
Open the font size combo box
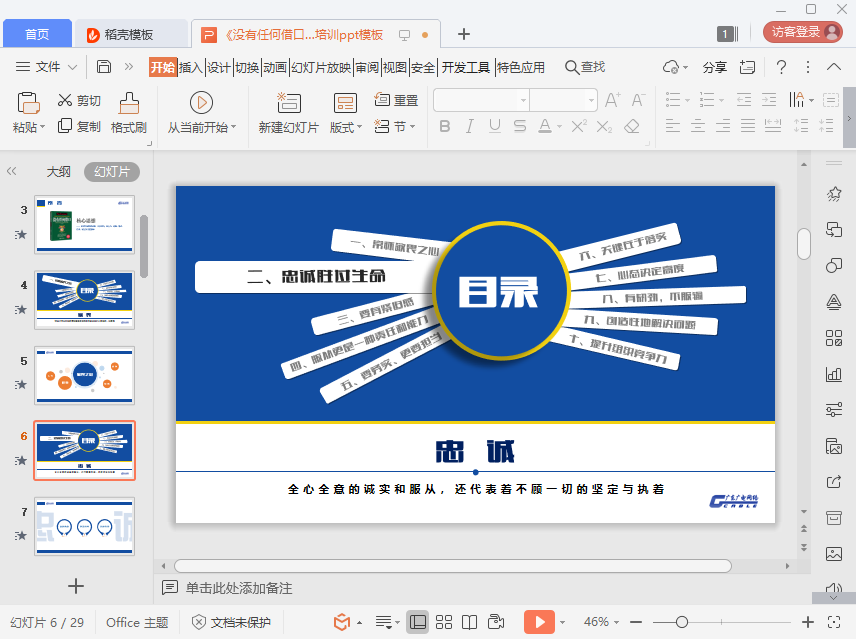click(x=563, y=100)
